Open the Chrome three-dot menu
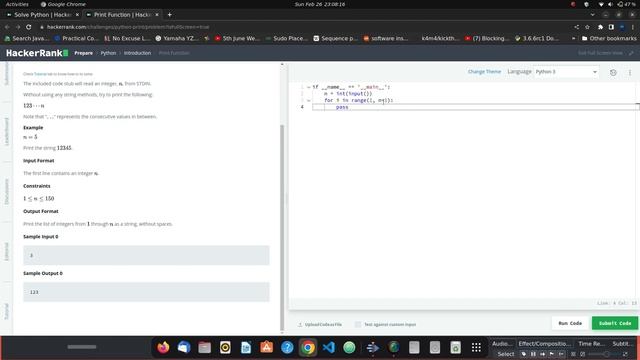Viewport: 640px width, 360px height. (x=633, y=27)
